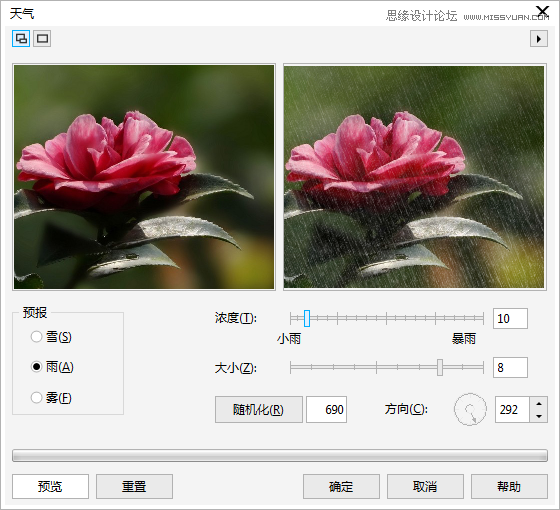The width and height of the screenshot is (560, 510).
Task: Click the 预览 preview button
Action: click(x=50, y=486)
